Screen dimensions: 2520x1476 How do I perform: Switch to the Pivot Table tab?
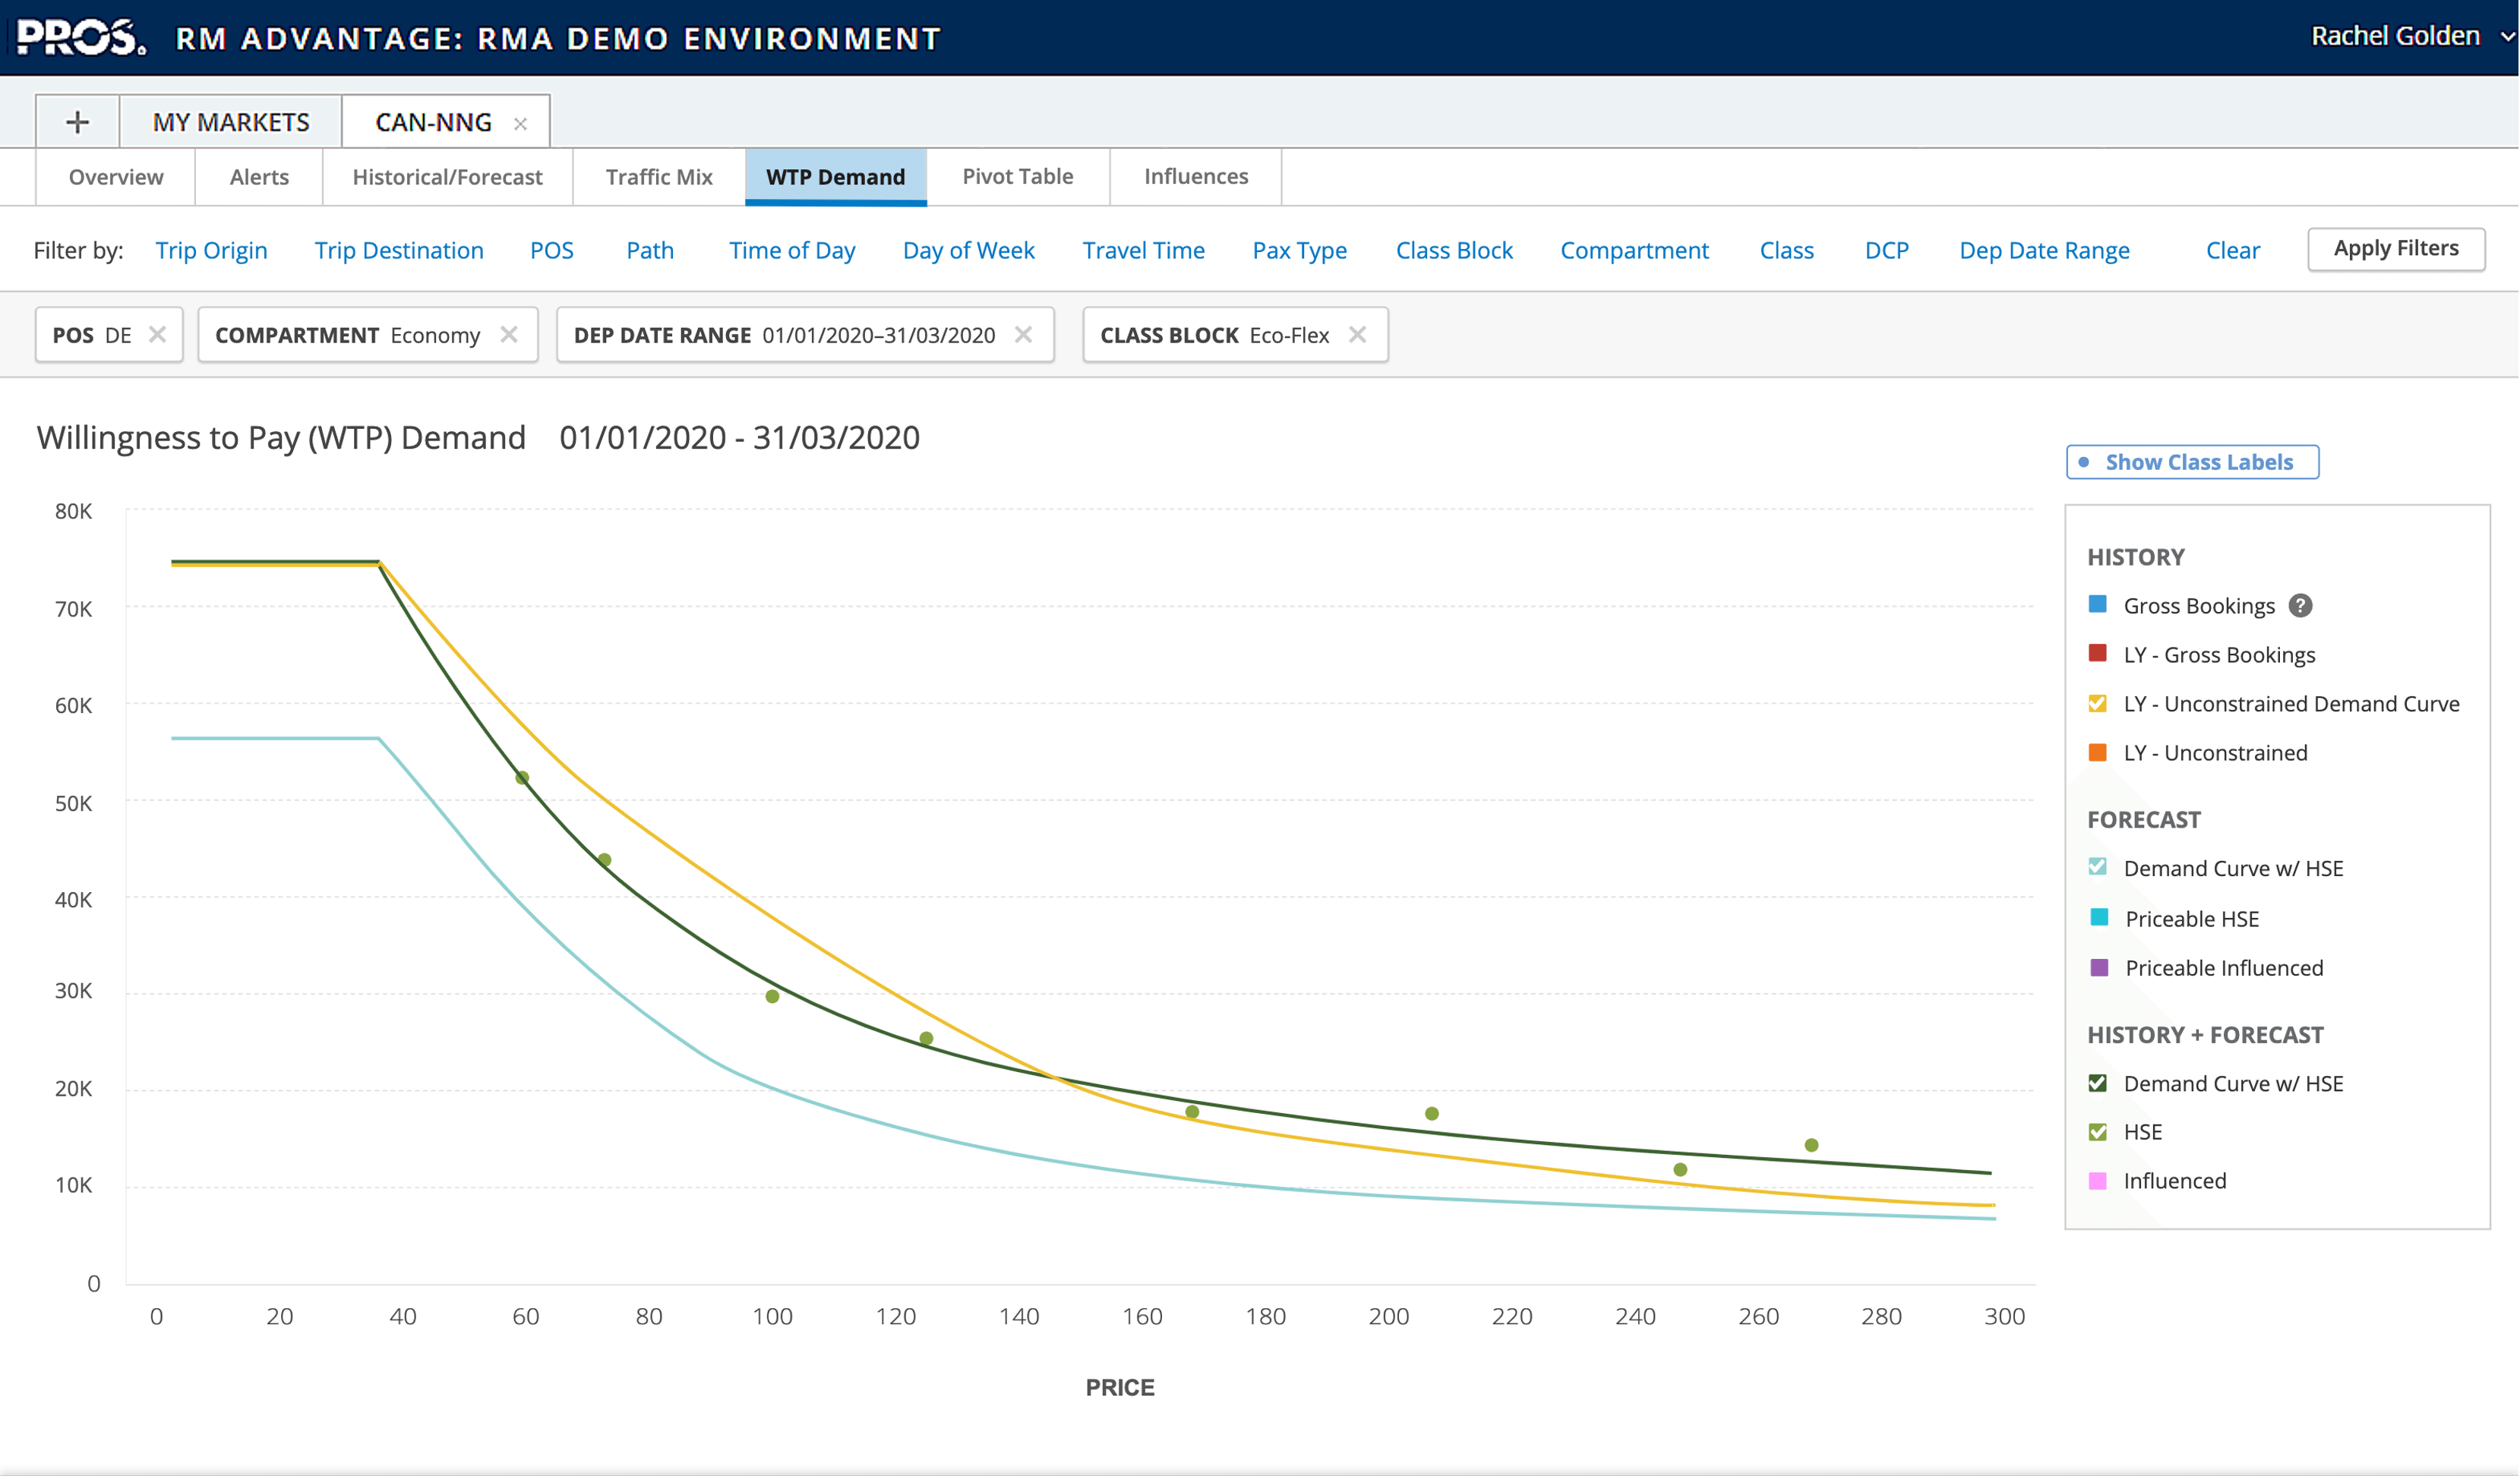click(x=1017, y=176)
